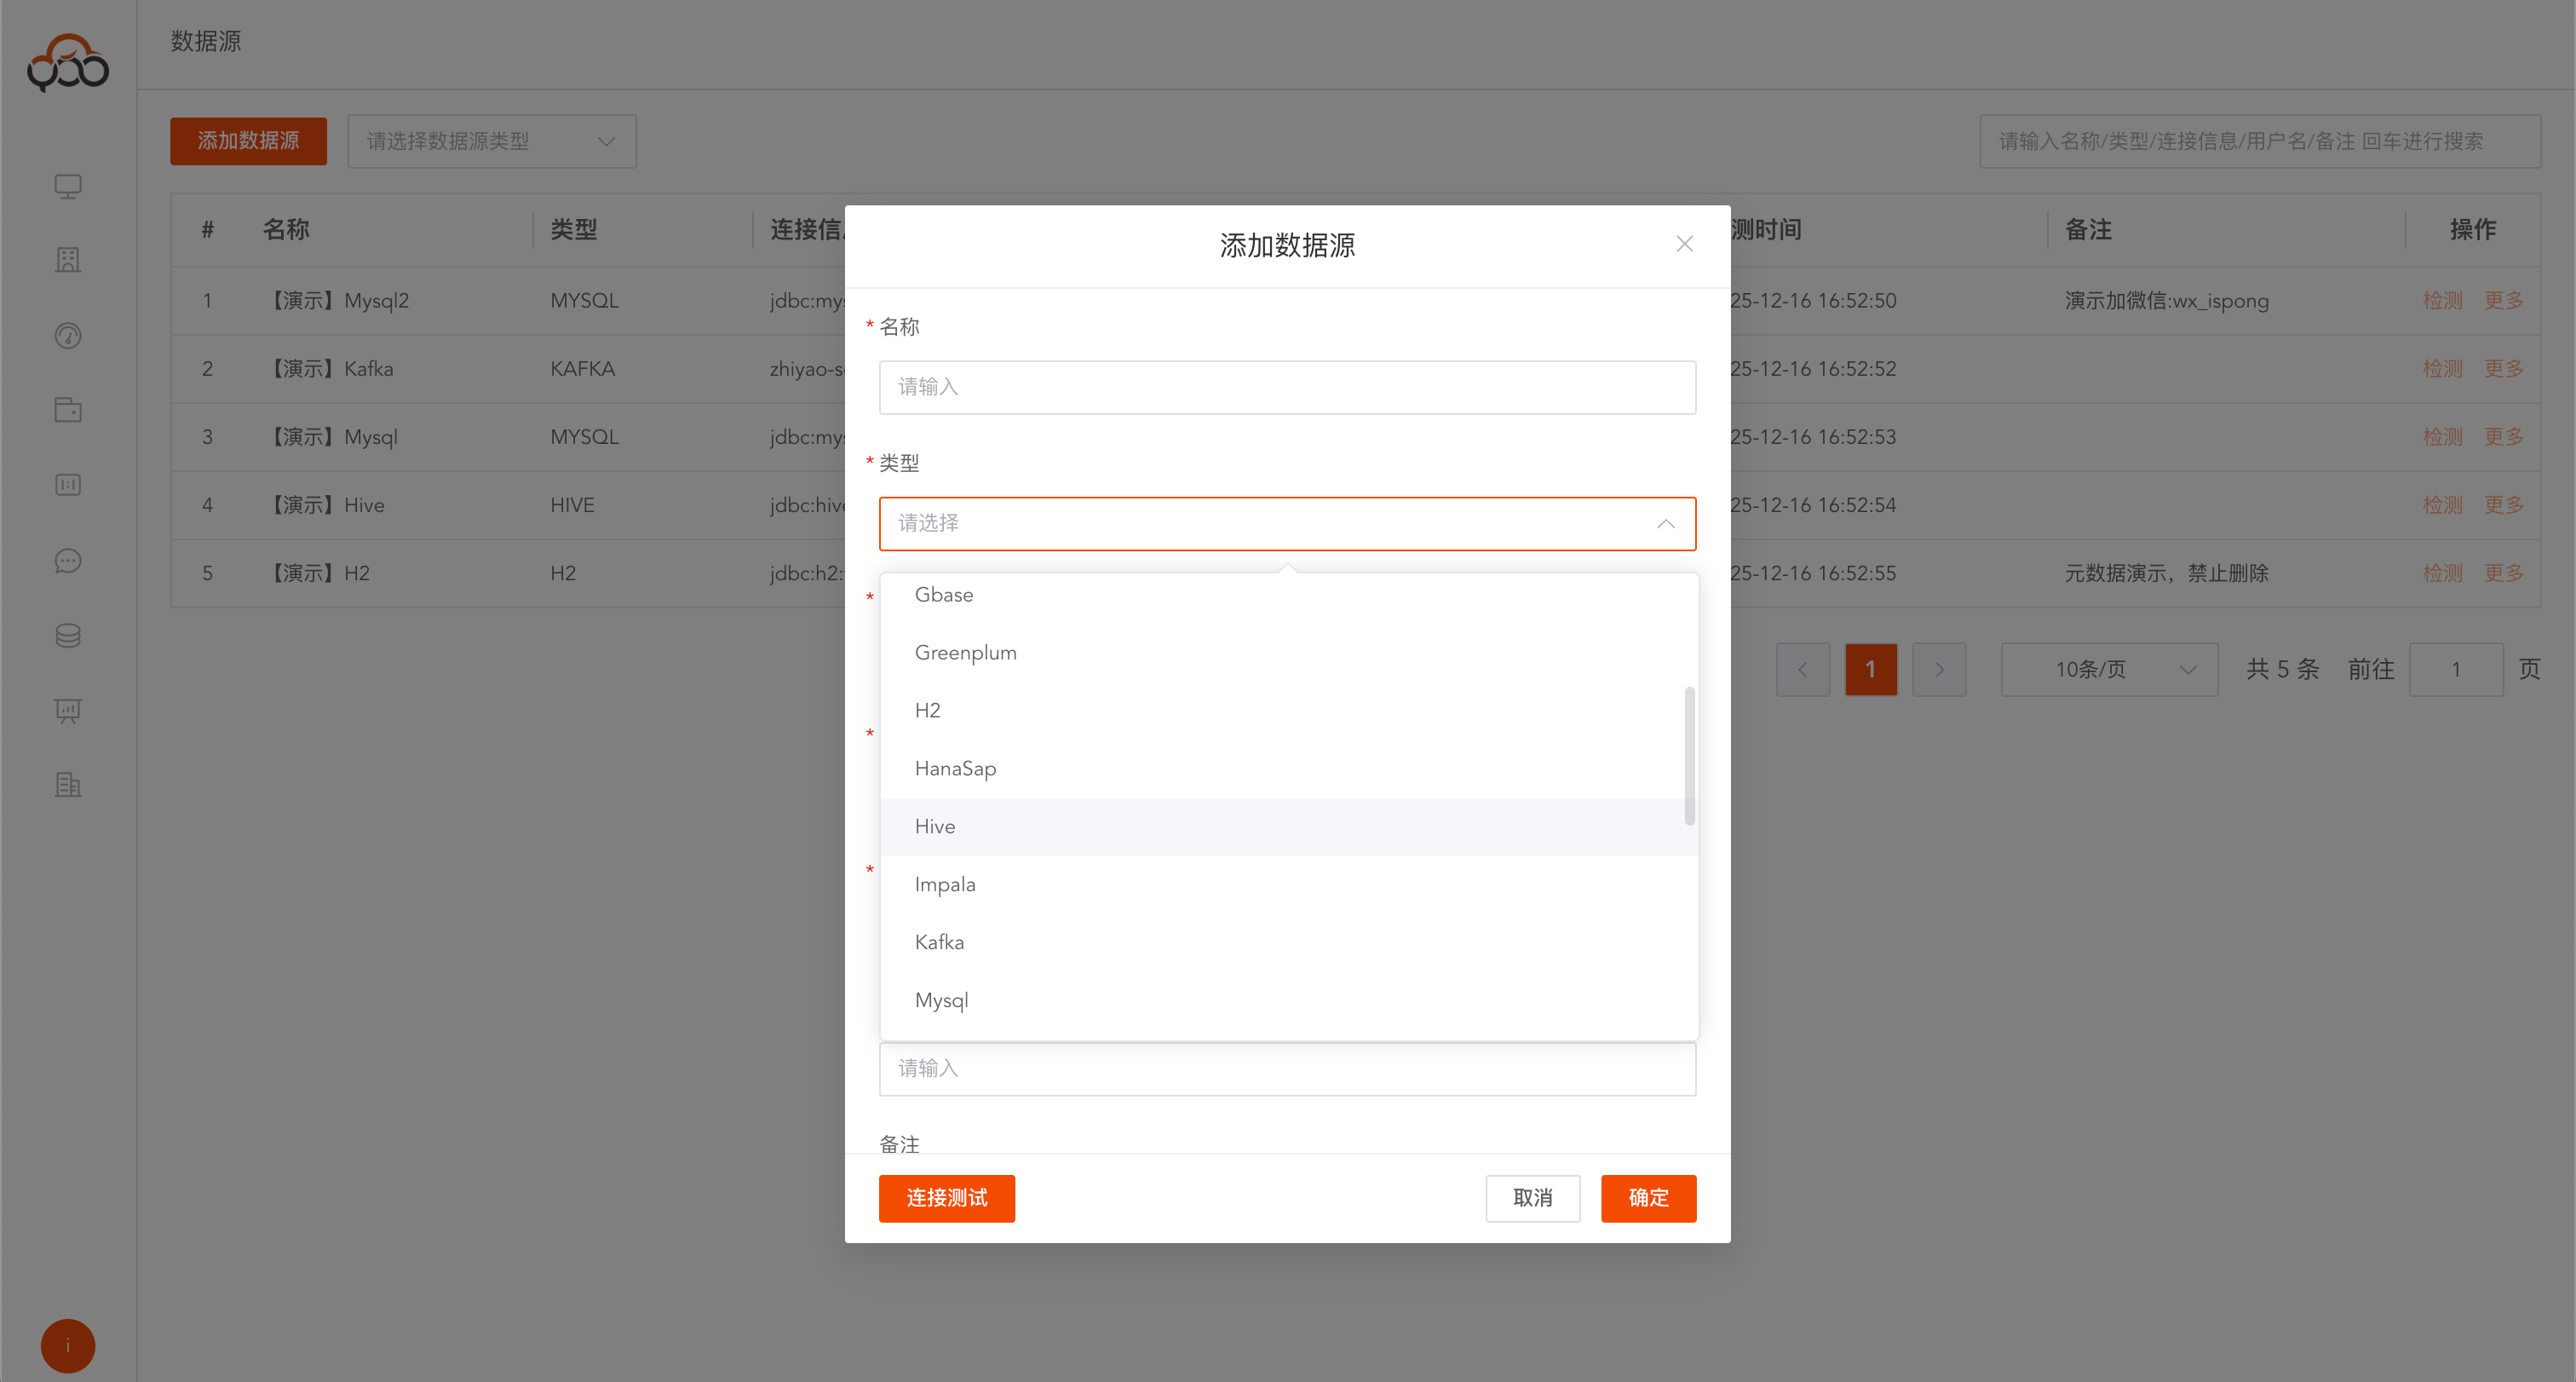Click the 连接测试 button in the dialog
2576x1382 pixels.
[x=946, y=1198]
